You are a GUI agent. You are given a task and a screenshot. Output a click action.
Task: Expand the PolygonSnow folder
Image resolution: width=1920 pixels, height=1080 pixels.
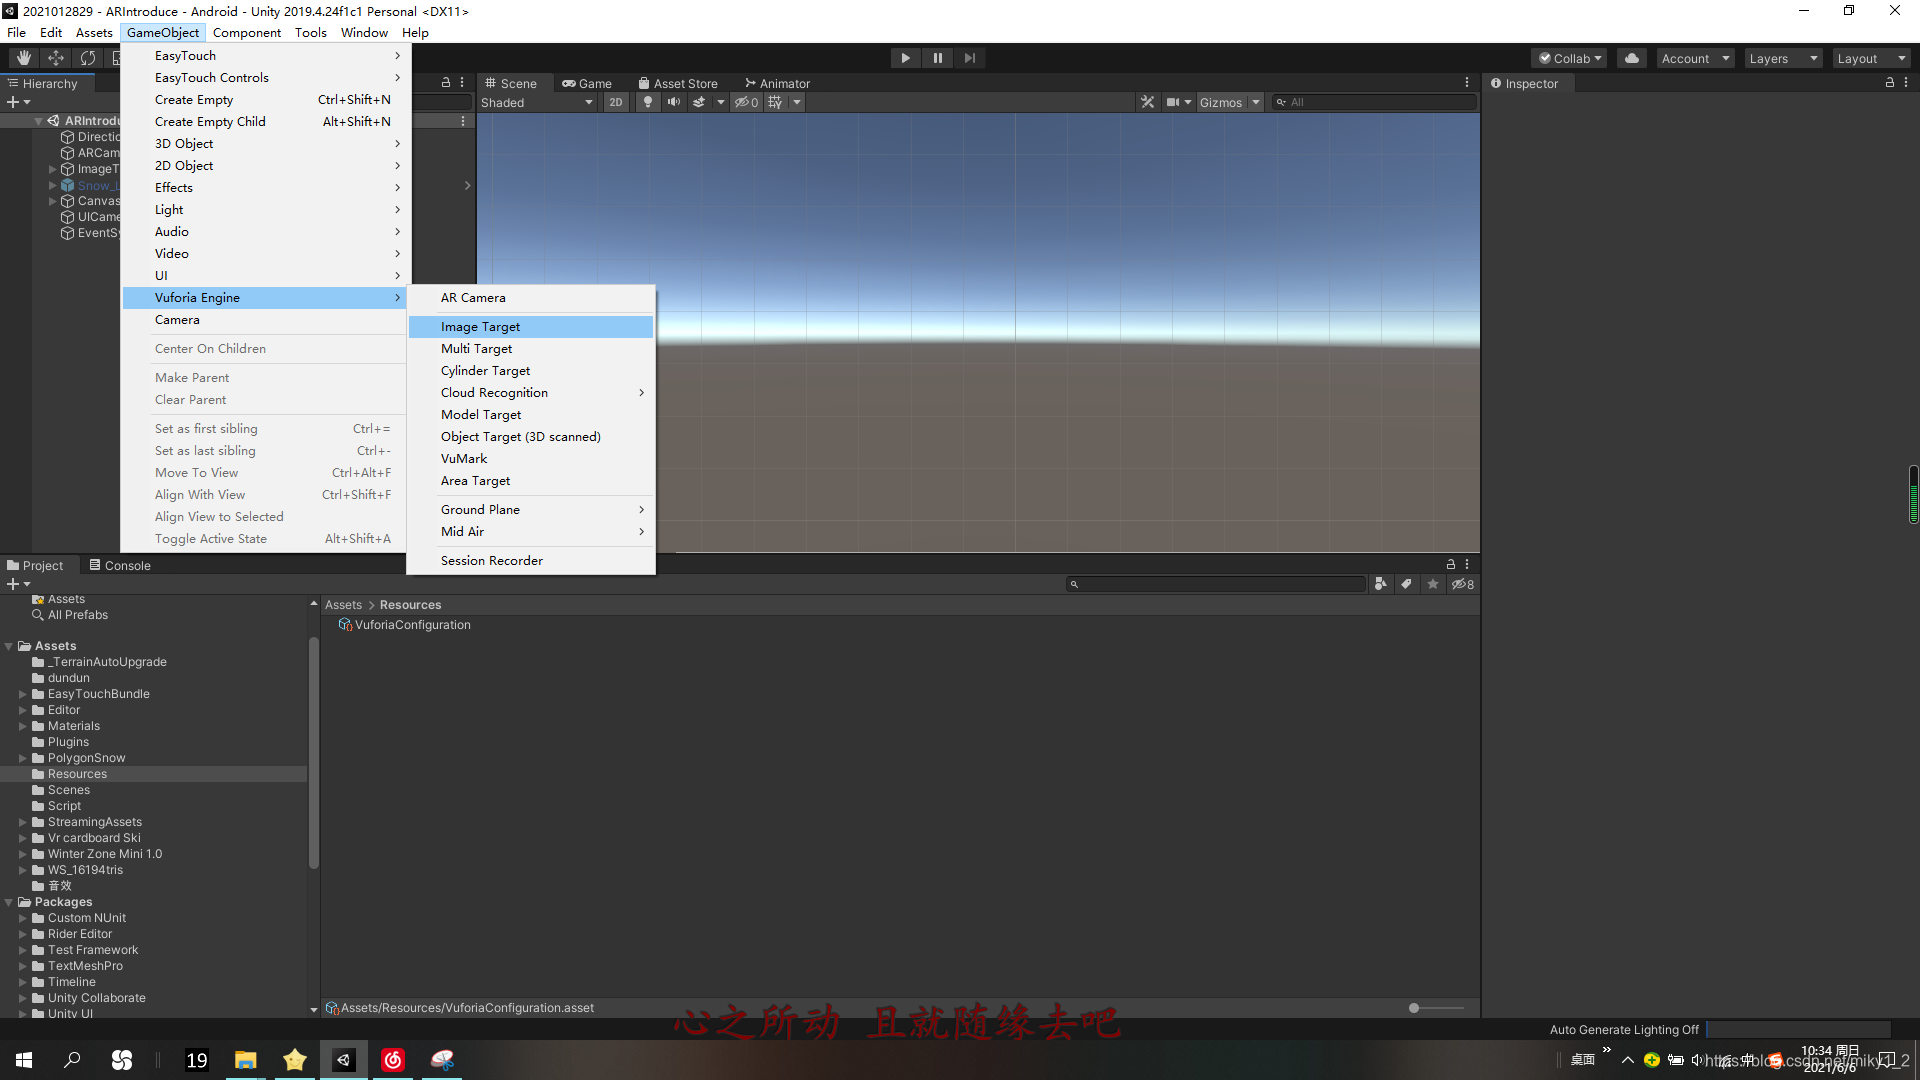pos(23,758)
